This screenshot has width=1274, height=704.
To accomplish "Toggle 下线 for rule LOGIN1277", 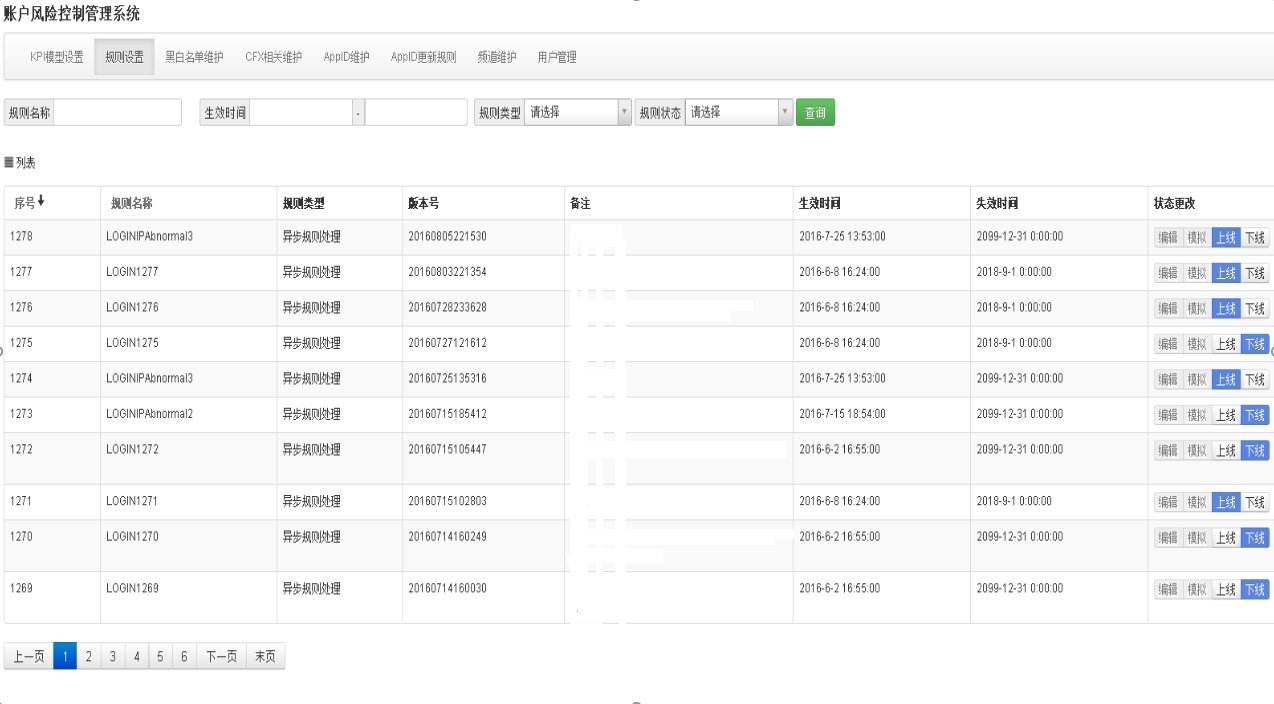I will (1255, 273).
